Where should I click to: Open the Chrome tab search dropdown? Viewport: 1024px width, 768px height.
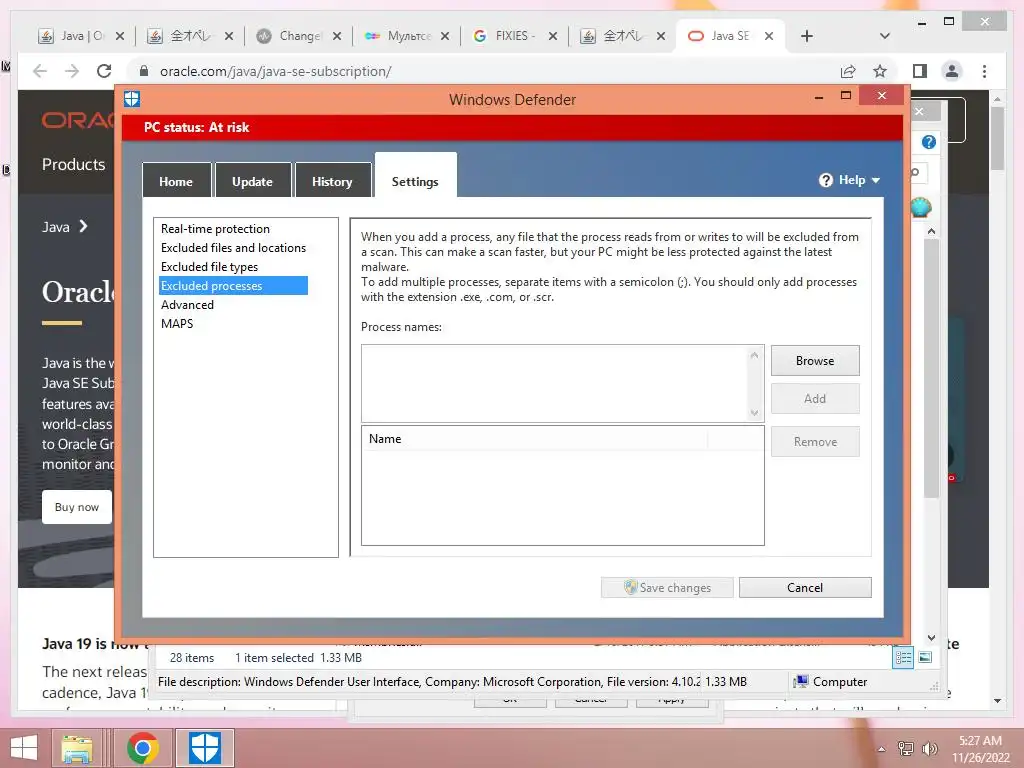pos(885,36)
